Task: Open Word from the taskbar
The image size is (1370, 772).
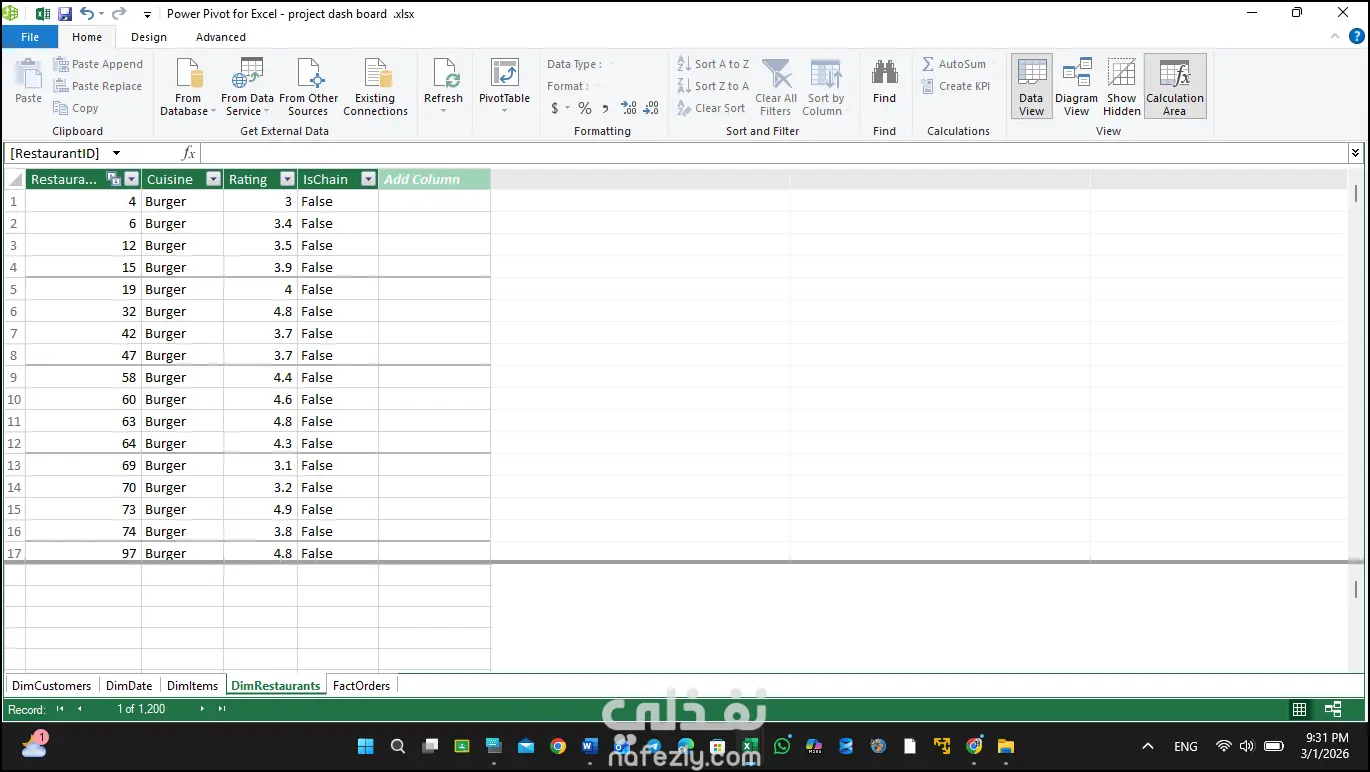Action: [x=589, y=746]
